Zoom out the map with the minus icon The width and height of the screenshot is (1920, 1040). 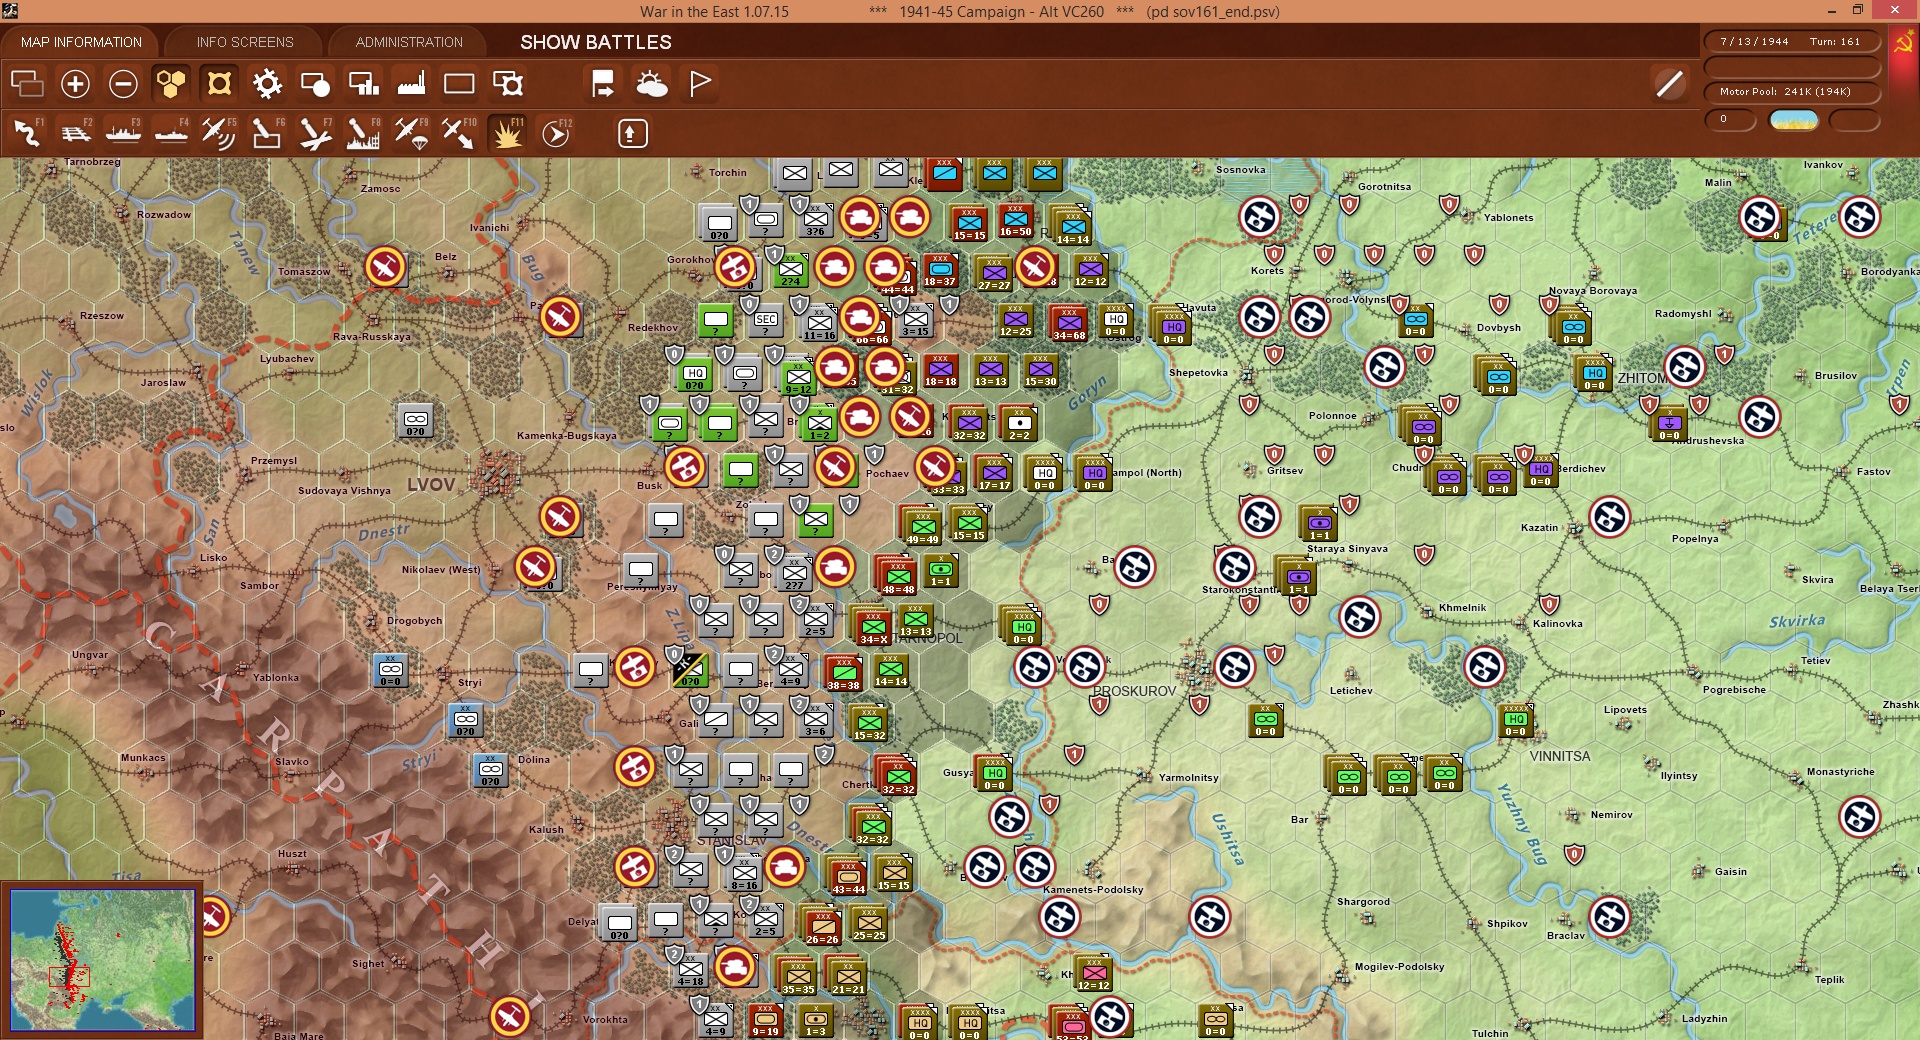pos(123,84)
